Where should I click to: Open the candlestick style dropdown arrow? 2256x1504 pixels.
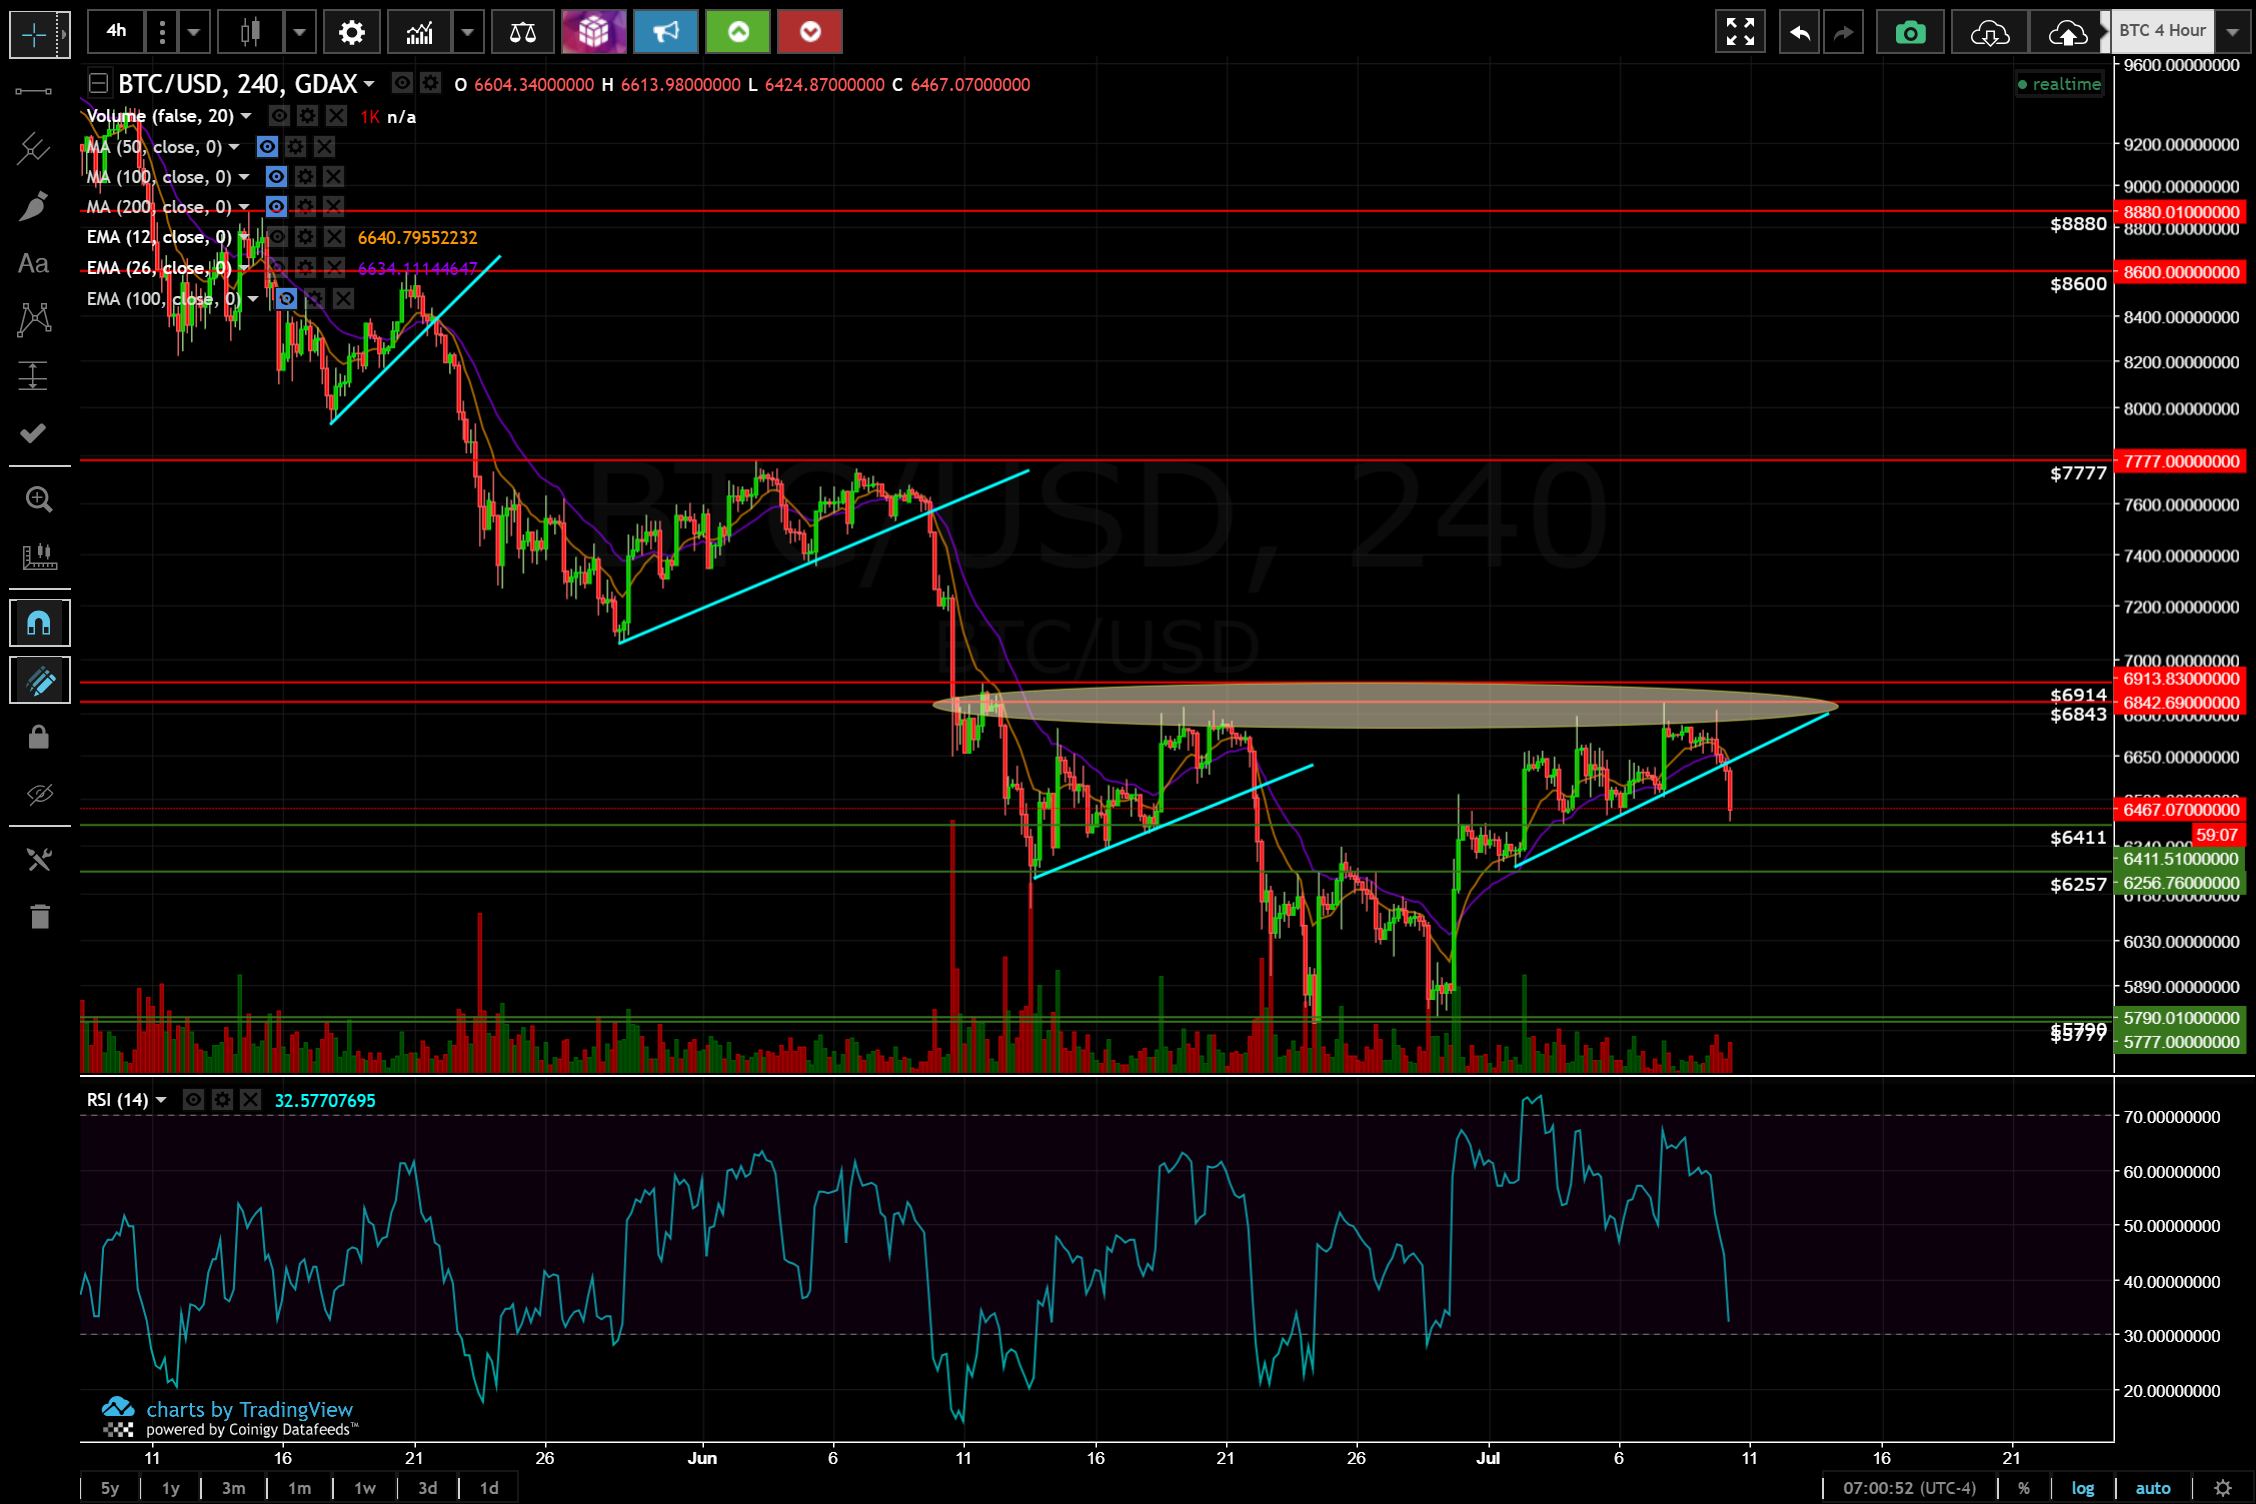(x=298, y=33)
